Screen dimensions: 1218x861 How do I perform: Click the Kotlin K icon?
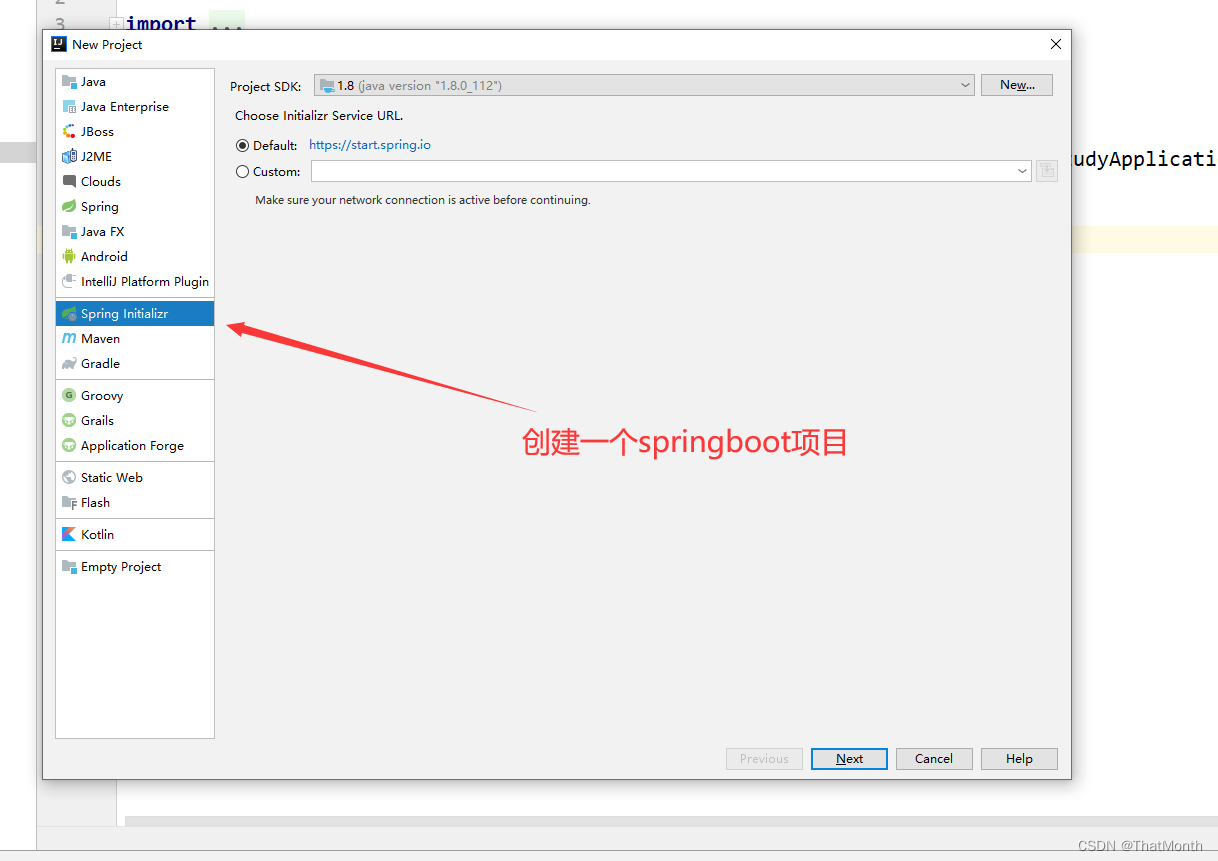point(69,535)
